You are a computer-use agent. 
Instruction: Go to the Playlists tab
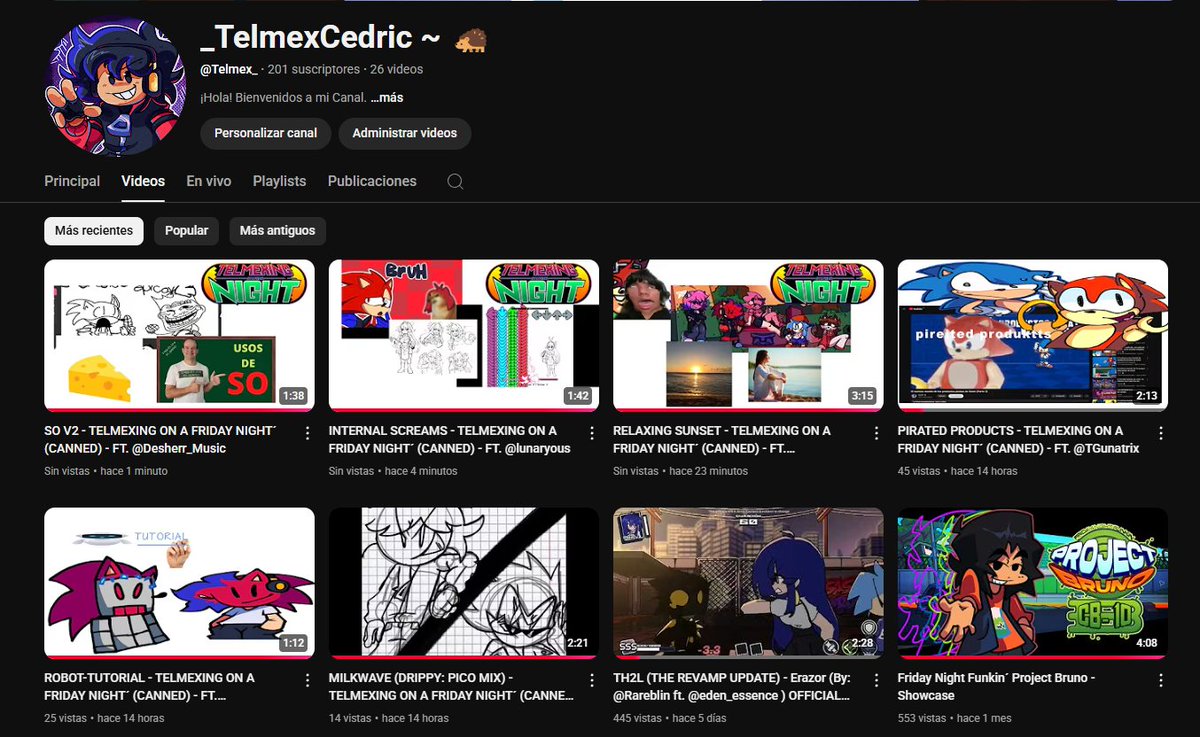(279, 181)
